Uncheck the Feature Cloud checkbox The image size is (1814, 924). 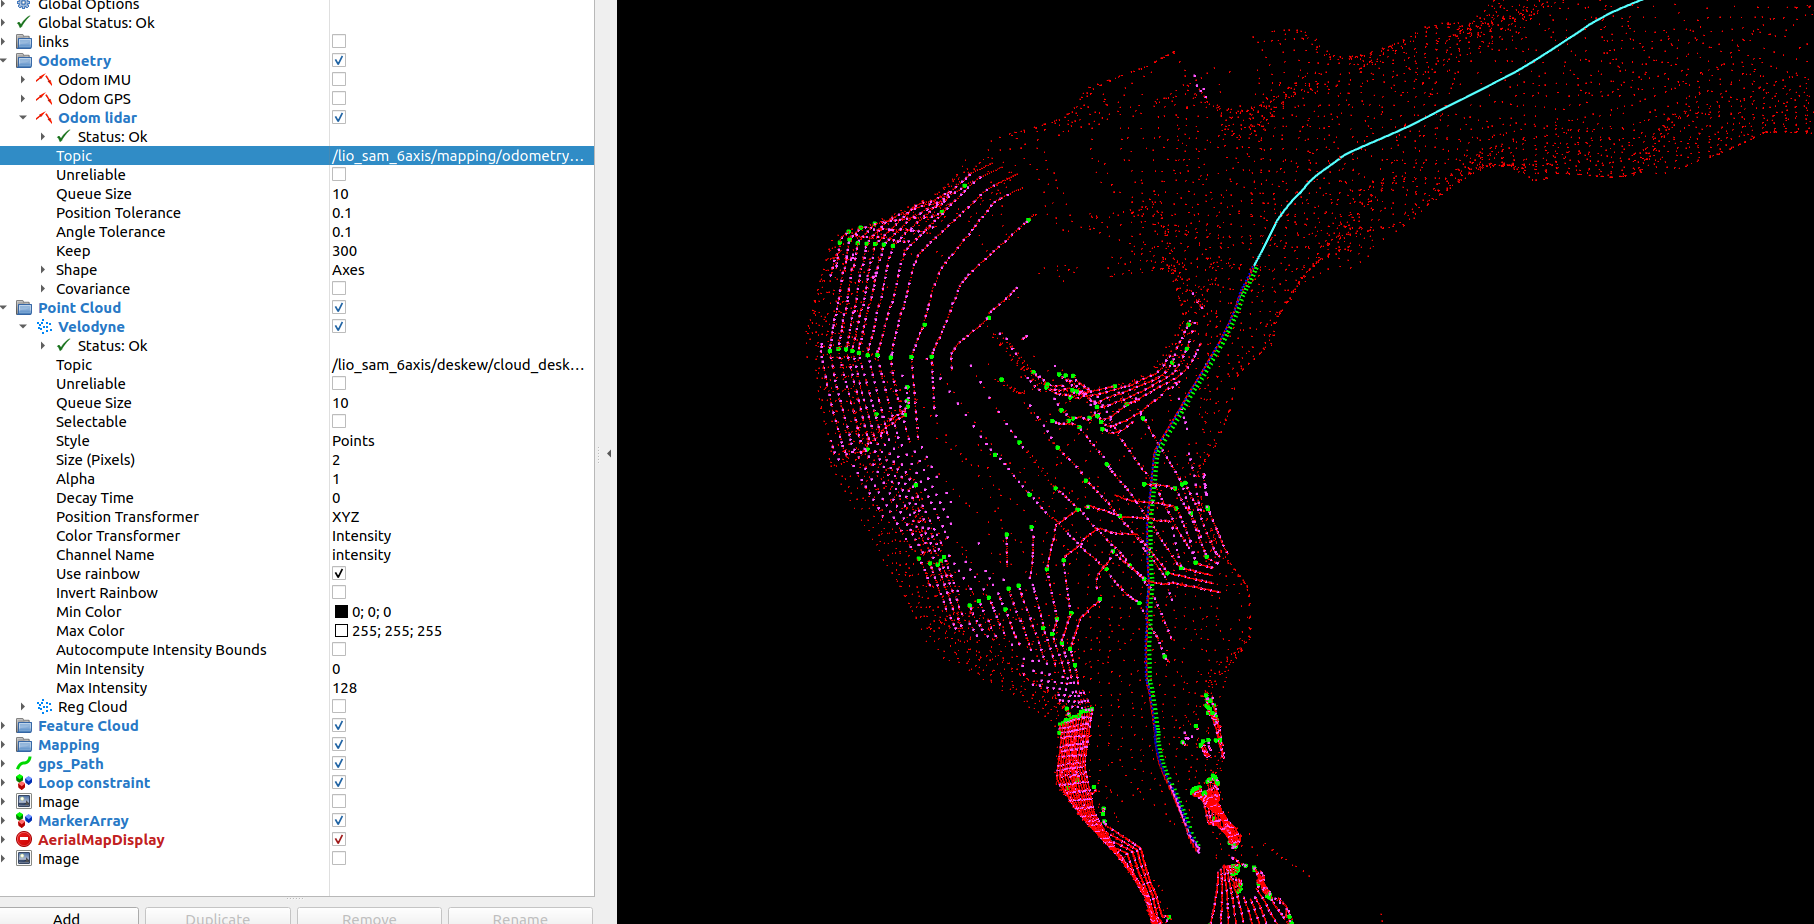click(x=339, y=725)
